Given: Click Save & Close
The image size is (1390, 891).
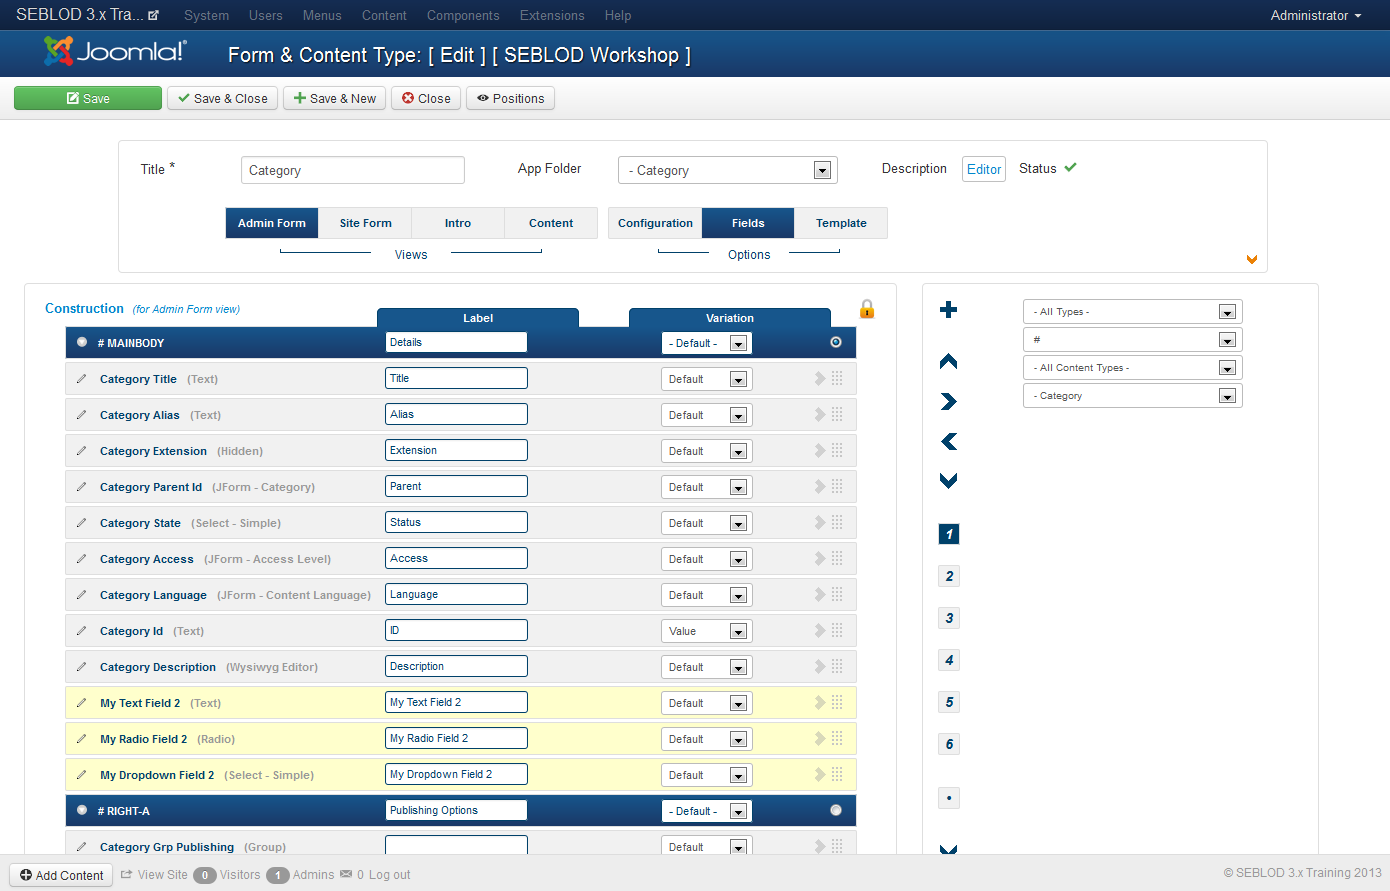Looking at the screenshot, I should pyautogui.click(x=223, y=98).
